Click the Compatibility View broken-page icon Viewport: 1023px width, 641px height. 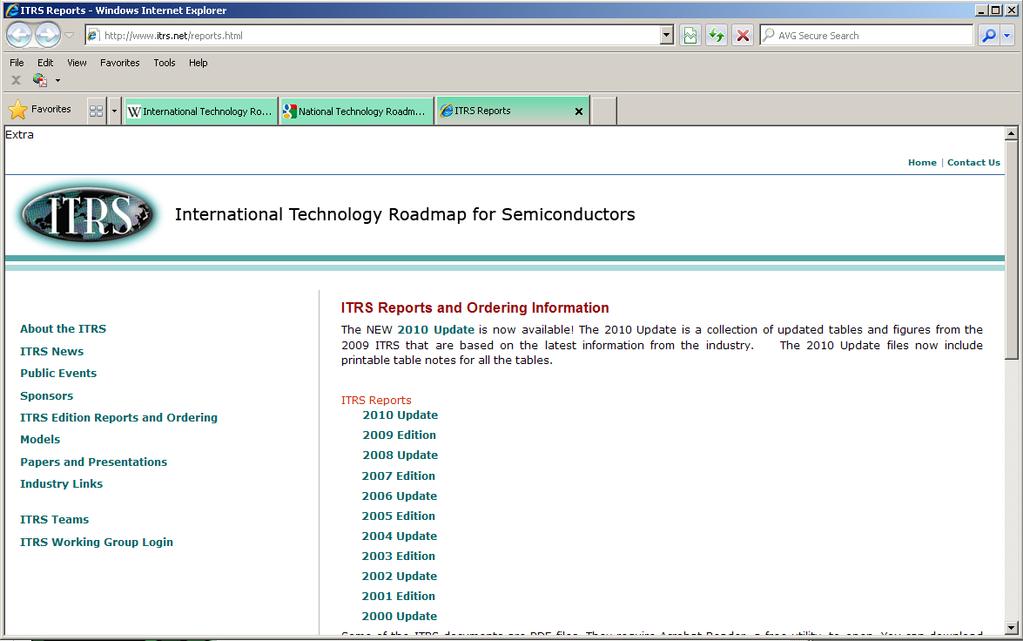(690, 35)
